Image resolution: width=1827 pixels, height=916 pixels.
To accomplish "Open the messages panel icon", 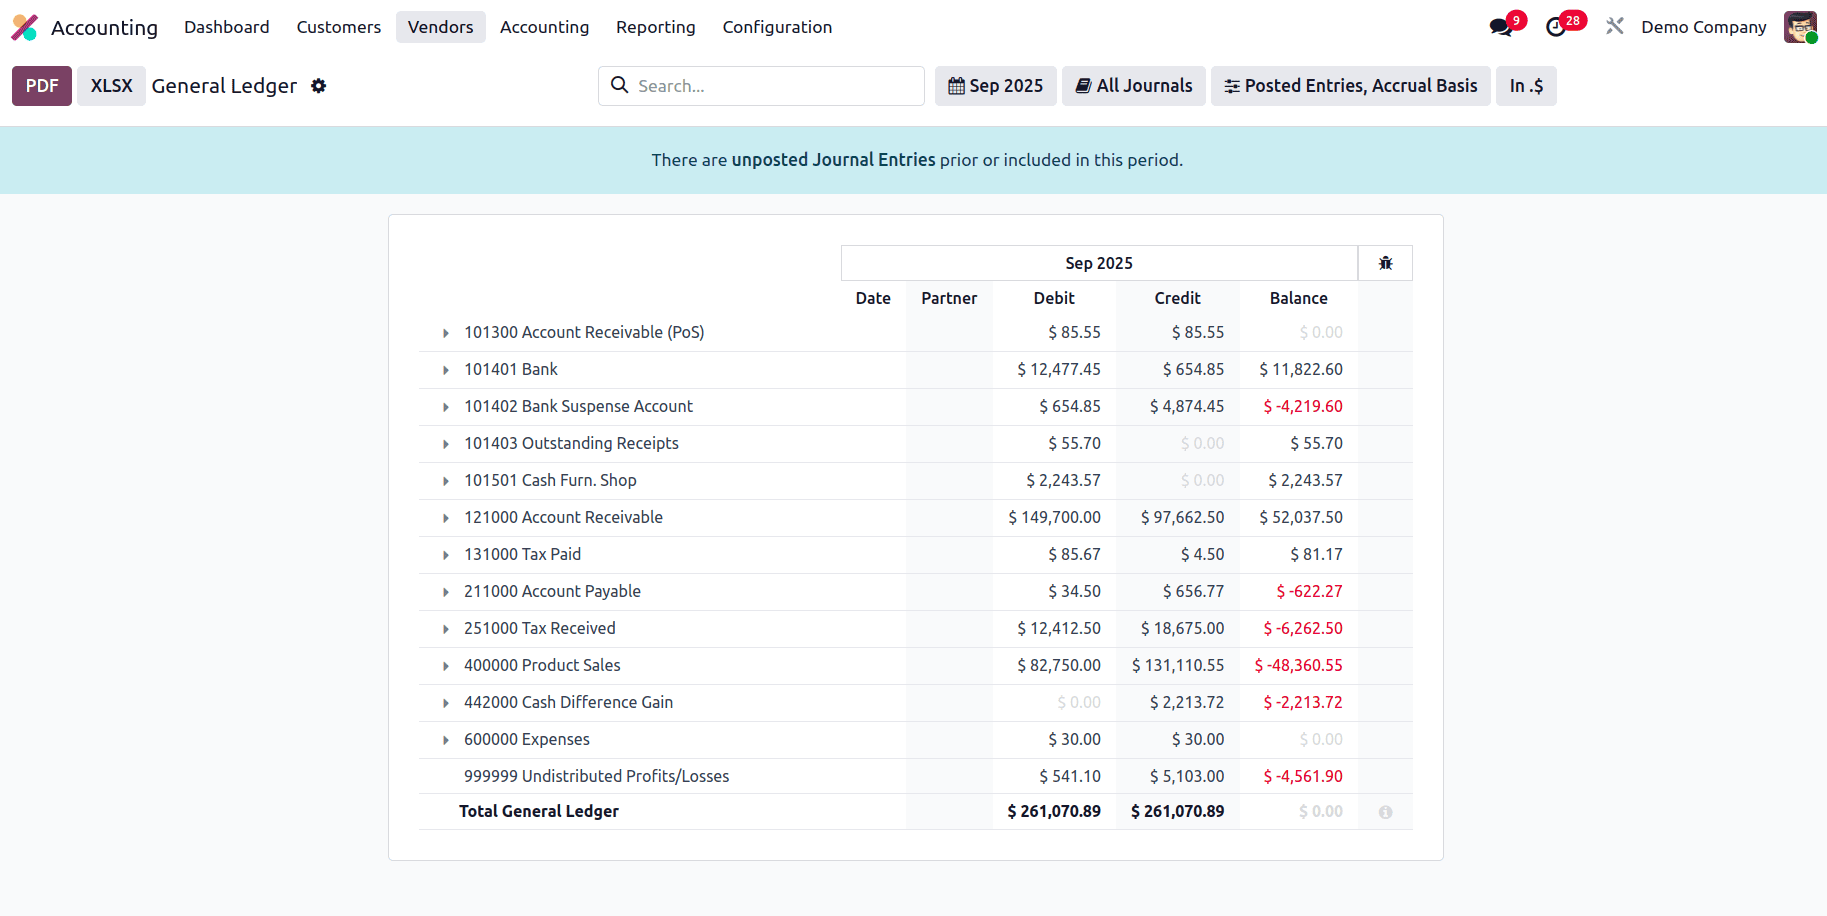I will [x=1500, y=27].
